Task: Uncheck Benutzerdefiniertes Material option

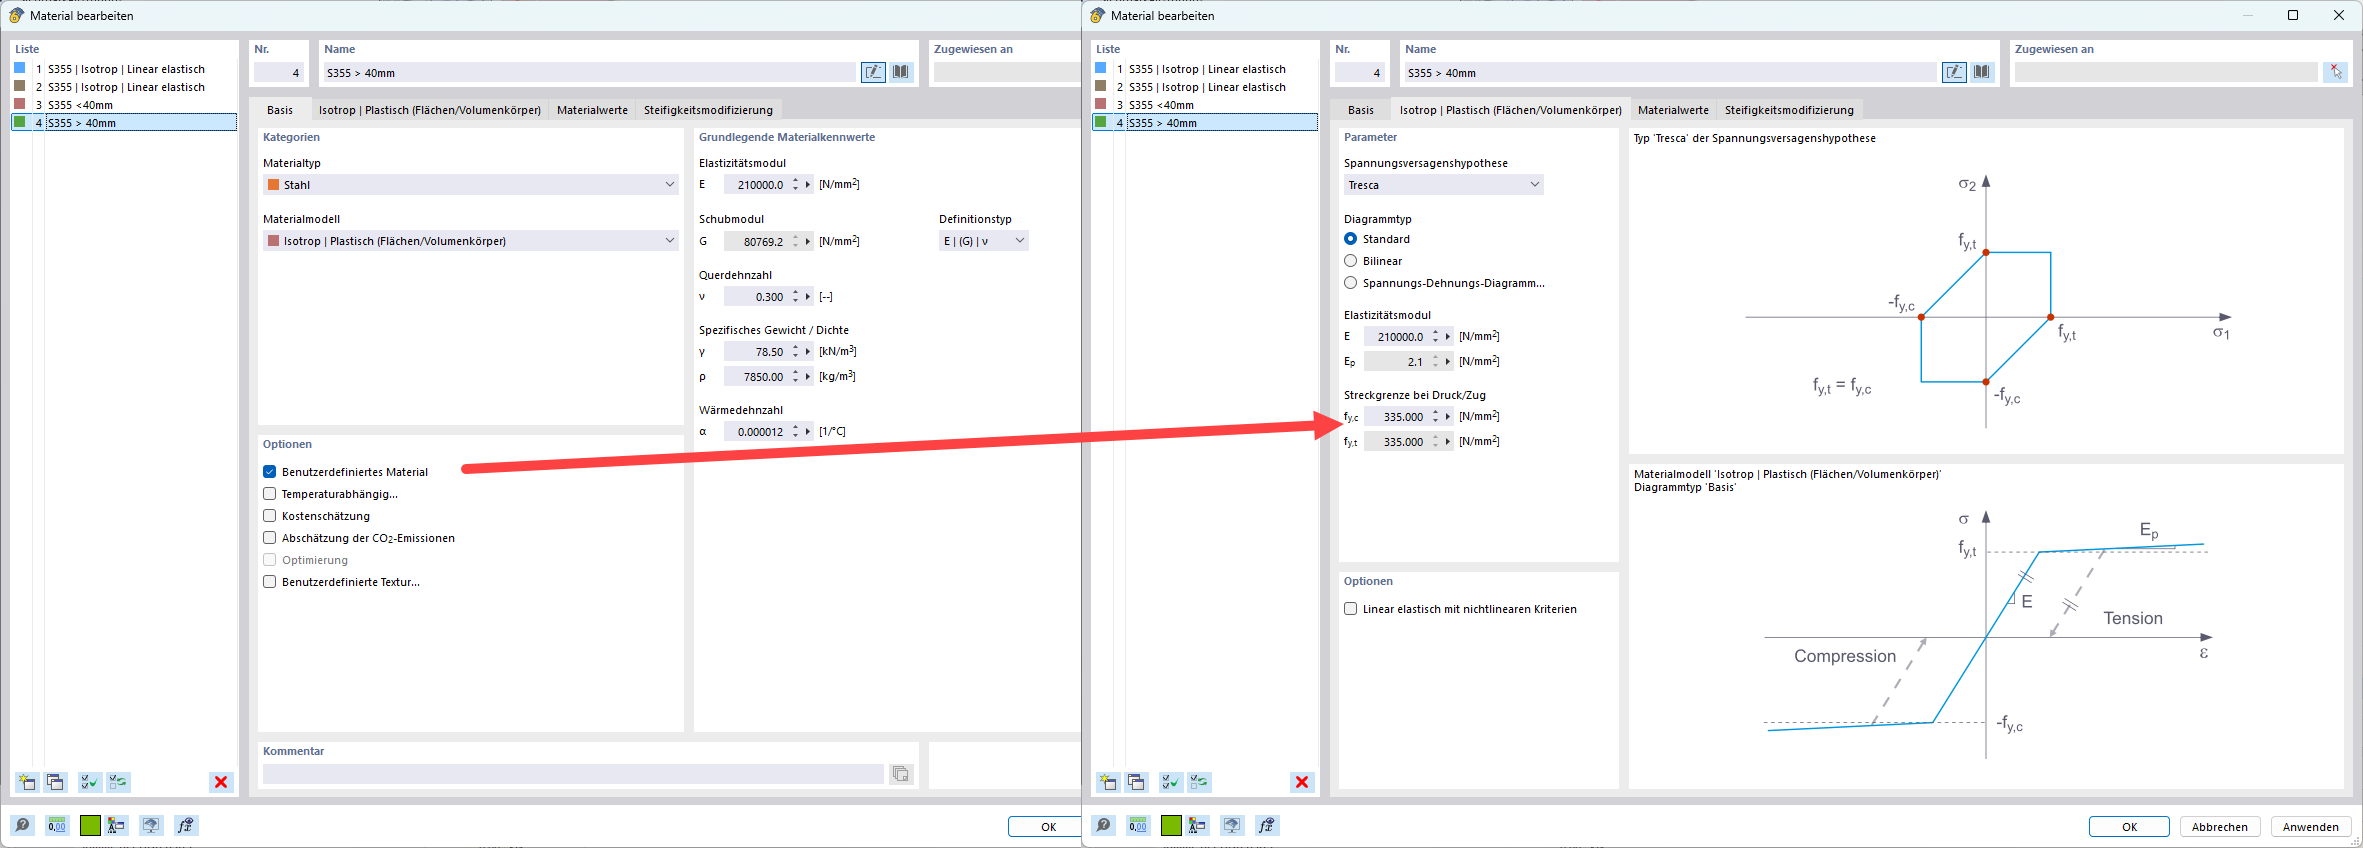Action: 270,472
